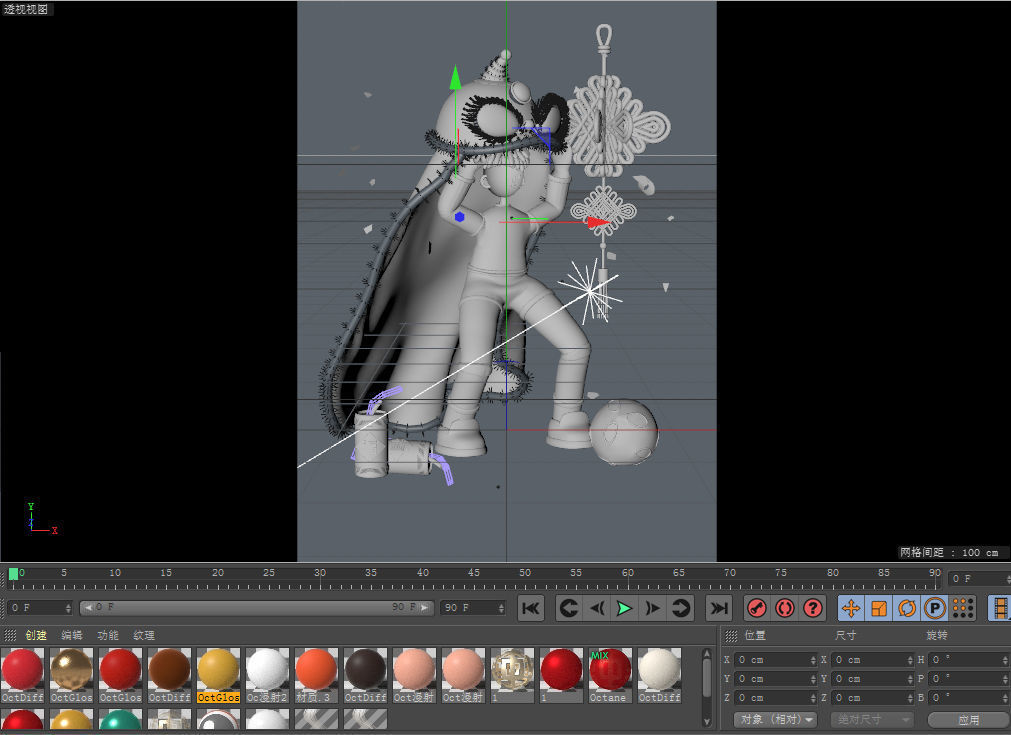This screenshot has width=1011, height=735.
Task: Select the glass patterned material named 1
Action: [x=512, y=675]
